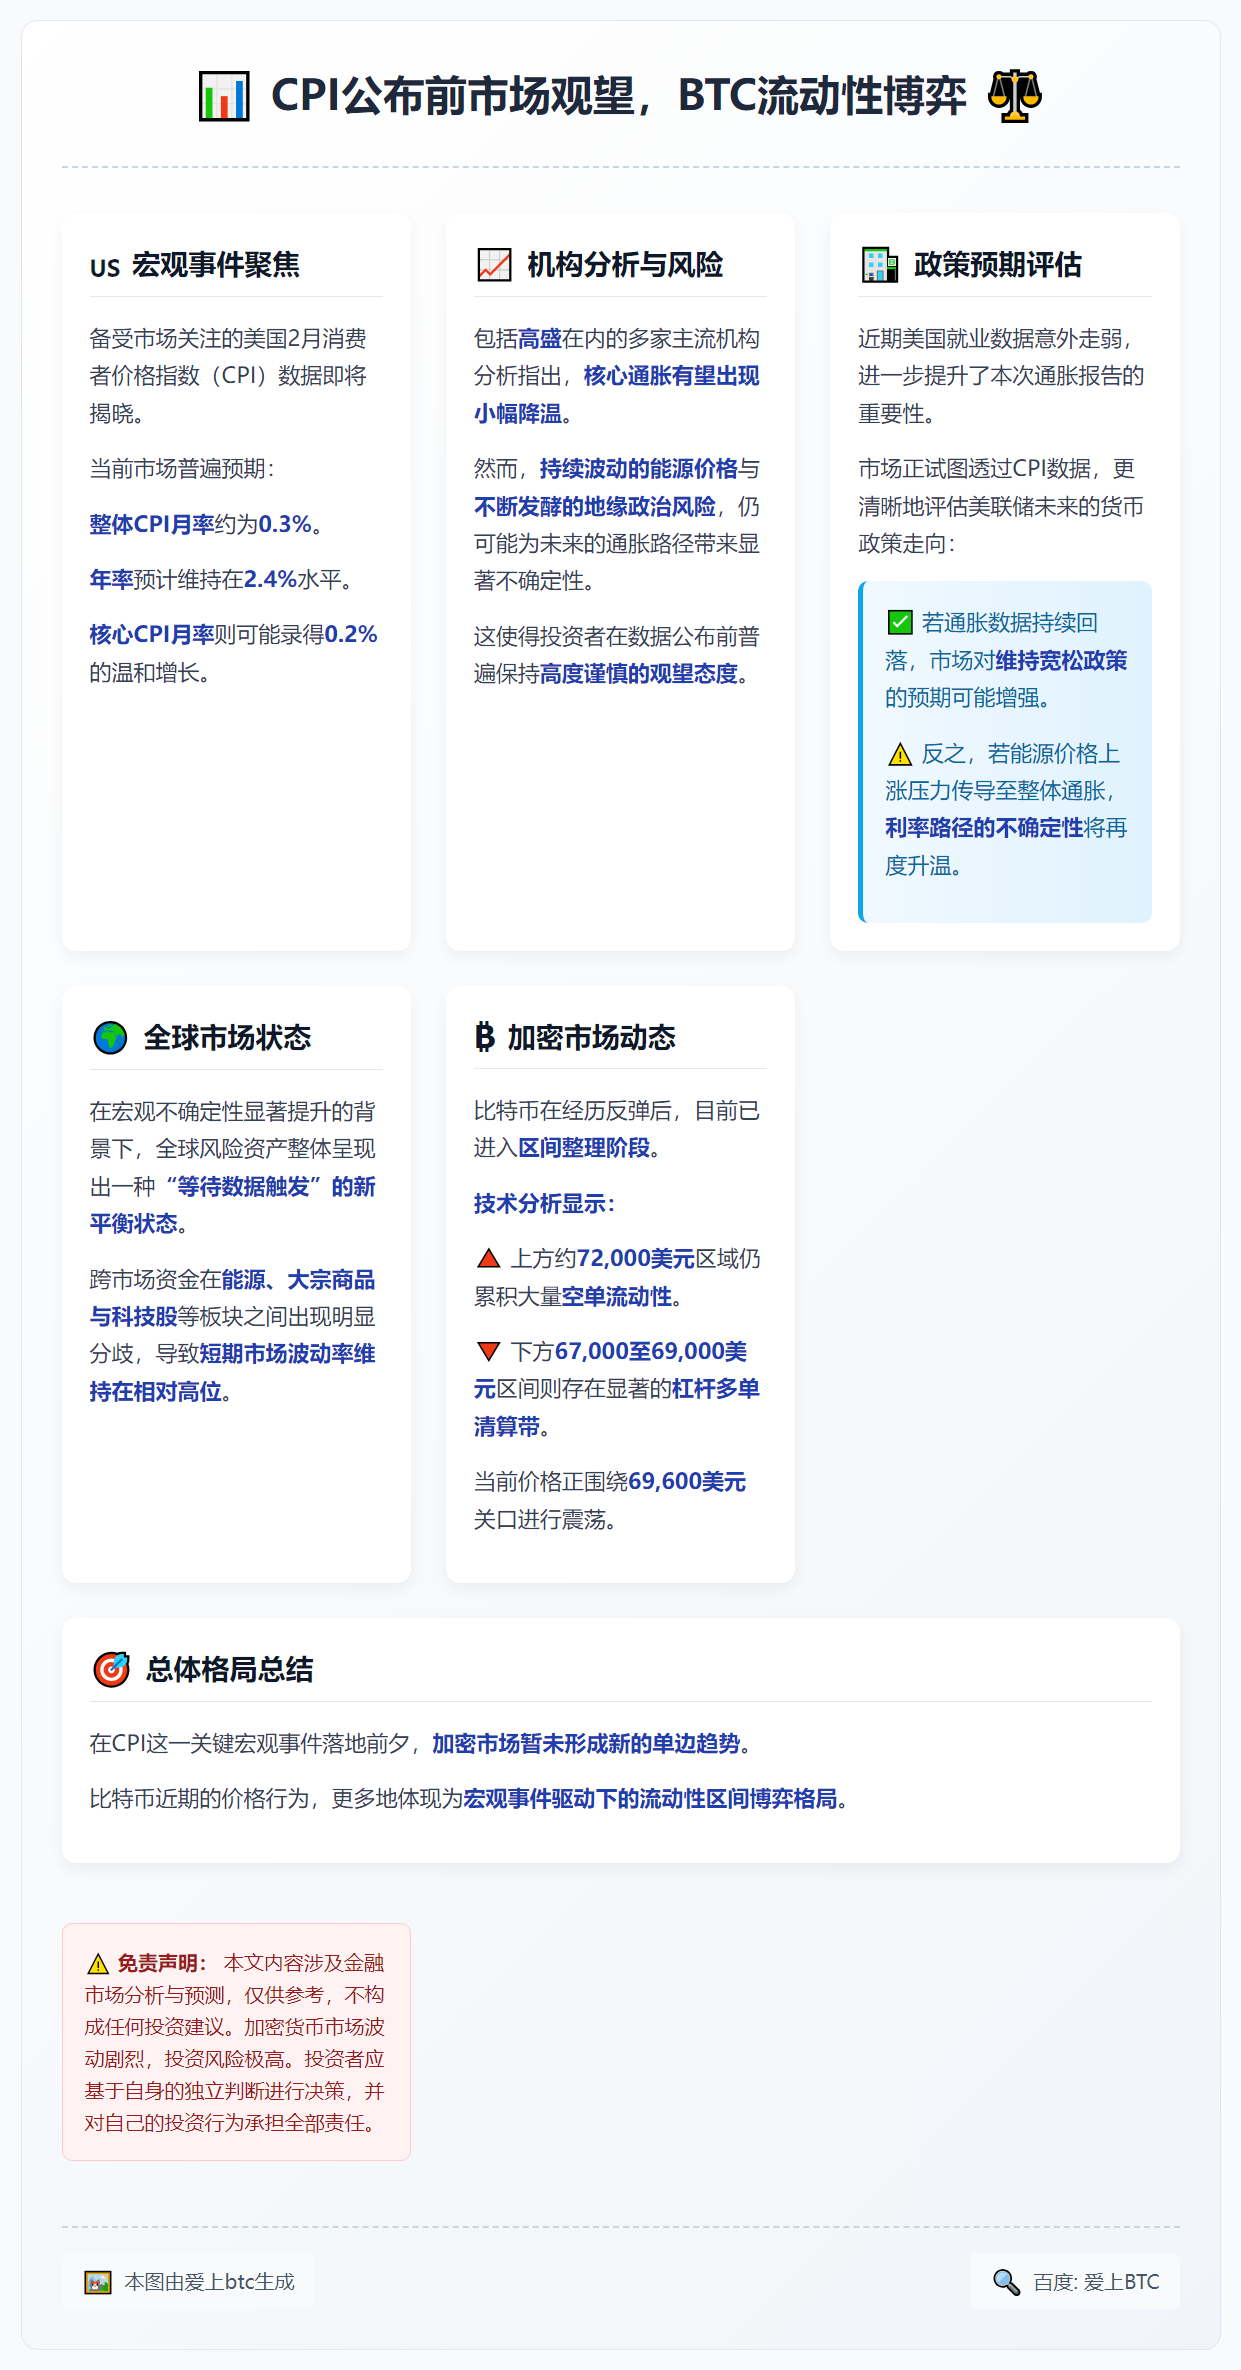Click the 政策预期评估 heading
This screenshot has height=2370, width=1241.
pos(997,265)
